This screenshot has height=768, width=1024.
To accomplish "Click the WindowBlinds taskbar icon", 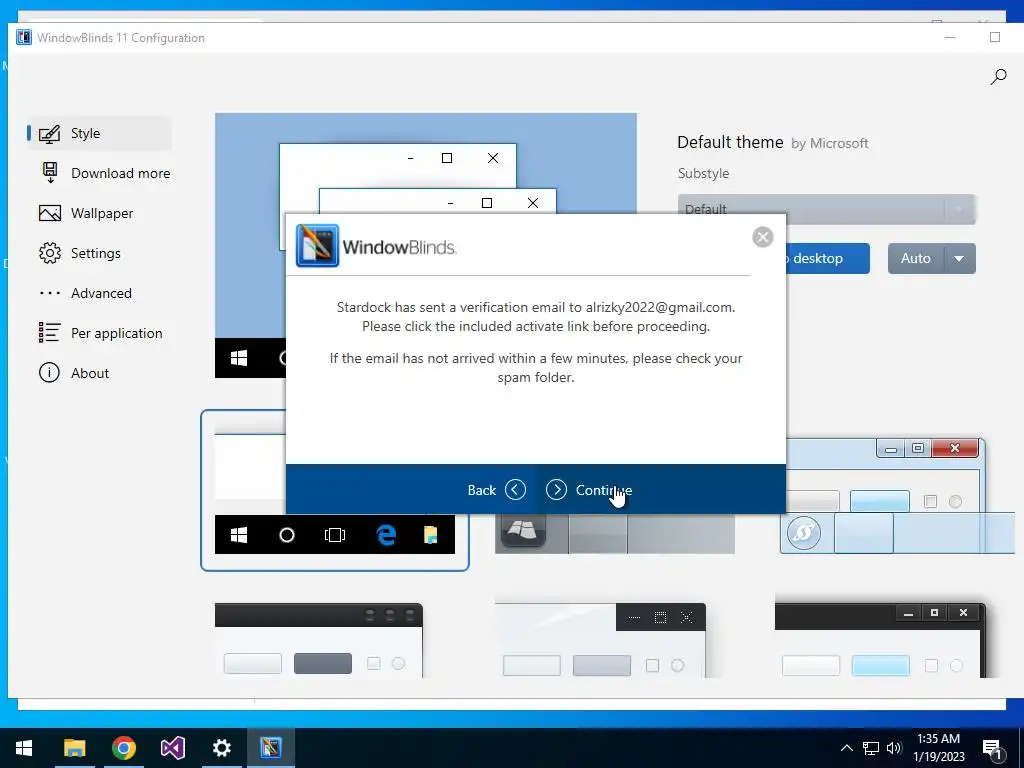I will [x=270, y=748].
